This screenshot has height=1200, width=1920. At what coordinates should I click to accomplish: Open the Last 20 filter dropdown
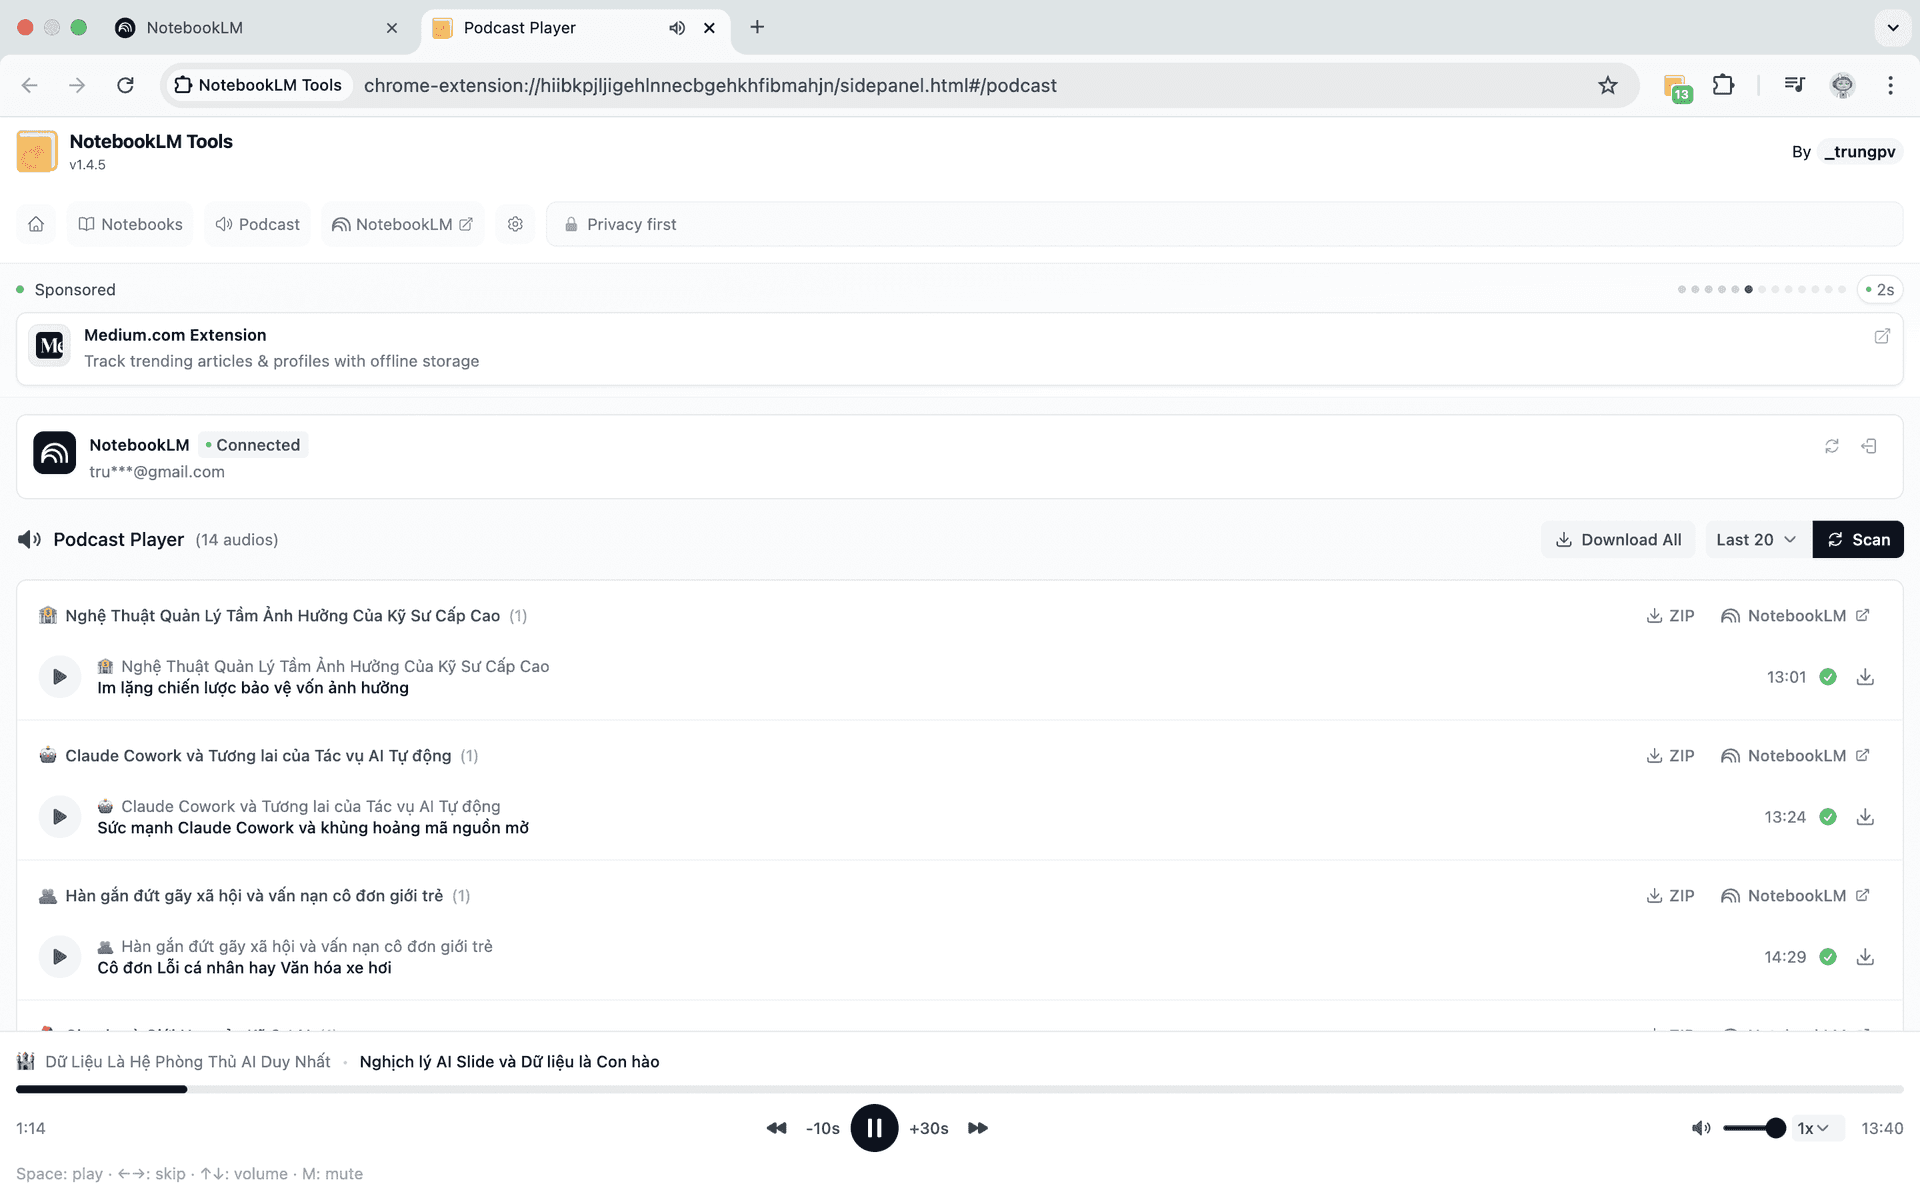pyautogui.click(x=1756, y=539)
